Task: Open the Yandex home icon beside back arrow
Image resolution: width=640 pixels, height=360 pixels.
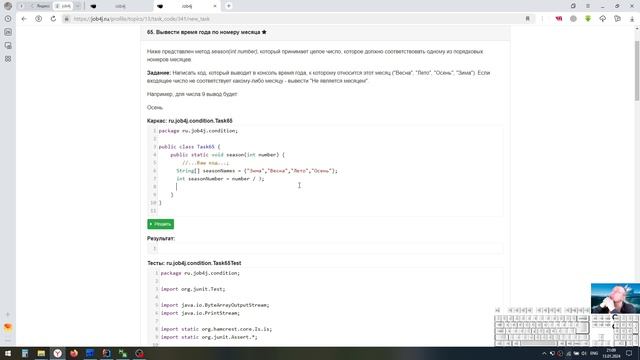Action: coord(38,19)
